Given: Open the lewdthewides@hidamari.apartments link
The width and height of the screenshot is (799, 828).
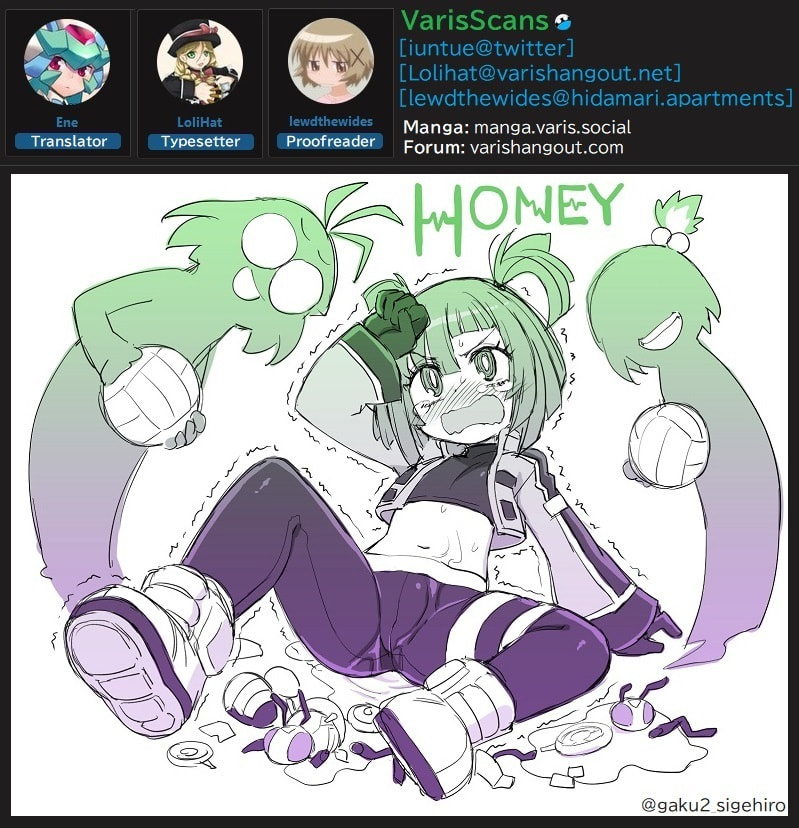Looking at the screenshot, I should click(x=596, y=98).
